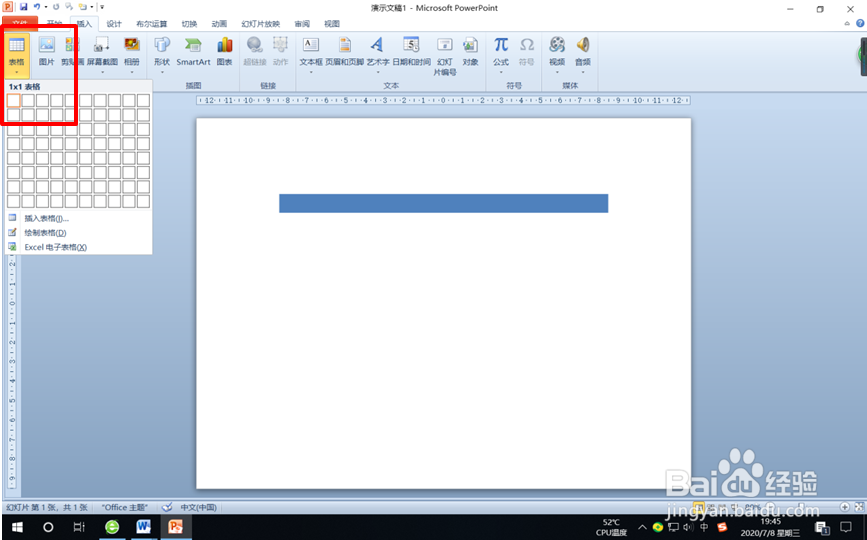Expand the arrow under 文本框
This screenshot has height=540, width=867.
pyautogui.click(x=311, y=72)
